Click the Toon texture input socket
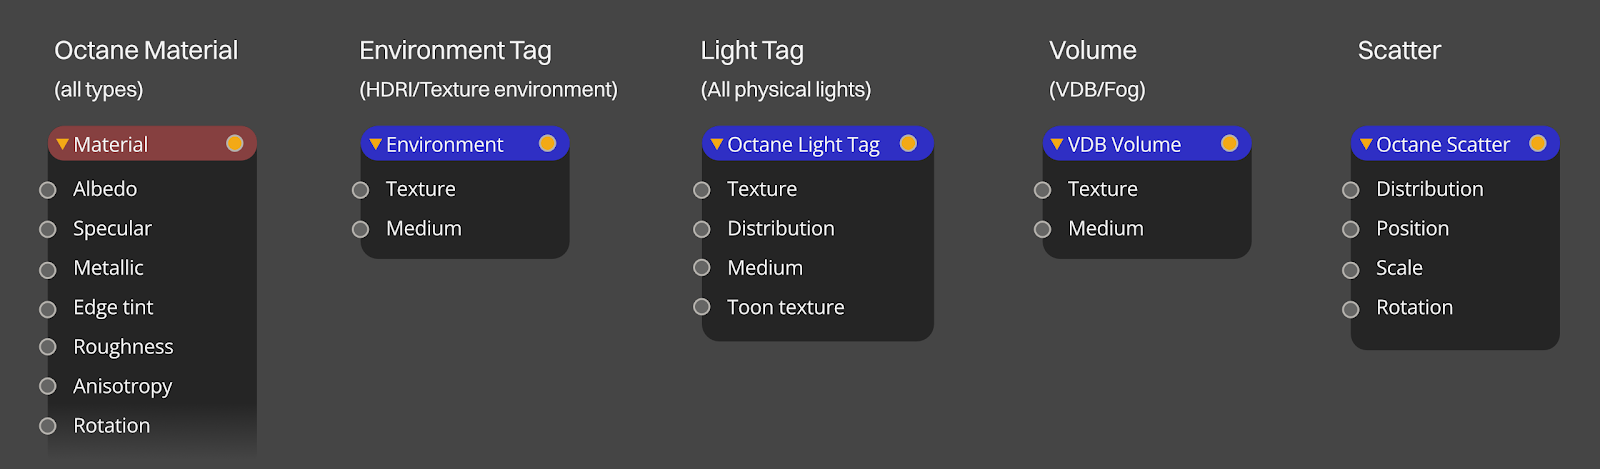The width and height of the screenshot is (1600, 469). coord(702,307)
